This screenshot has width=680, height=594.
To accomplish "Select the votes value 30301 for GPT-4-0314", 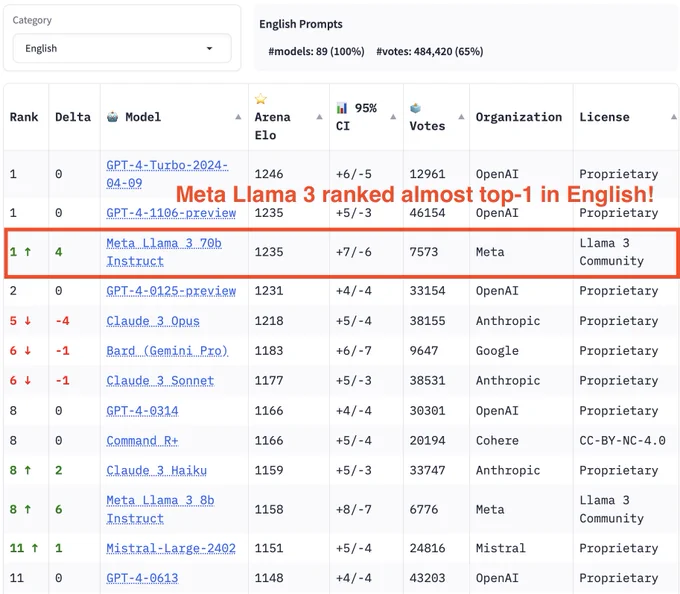I will click(x=427, y=411).
